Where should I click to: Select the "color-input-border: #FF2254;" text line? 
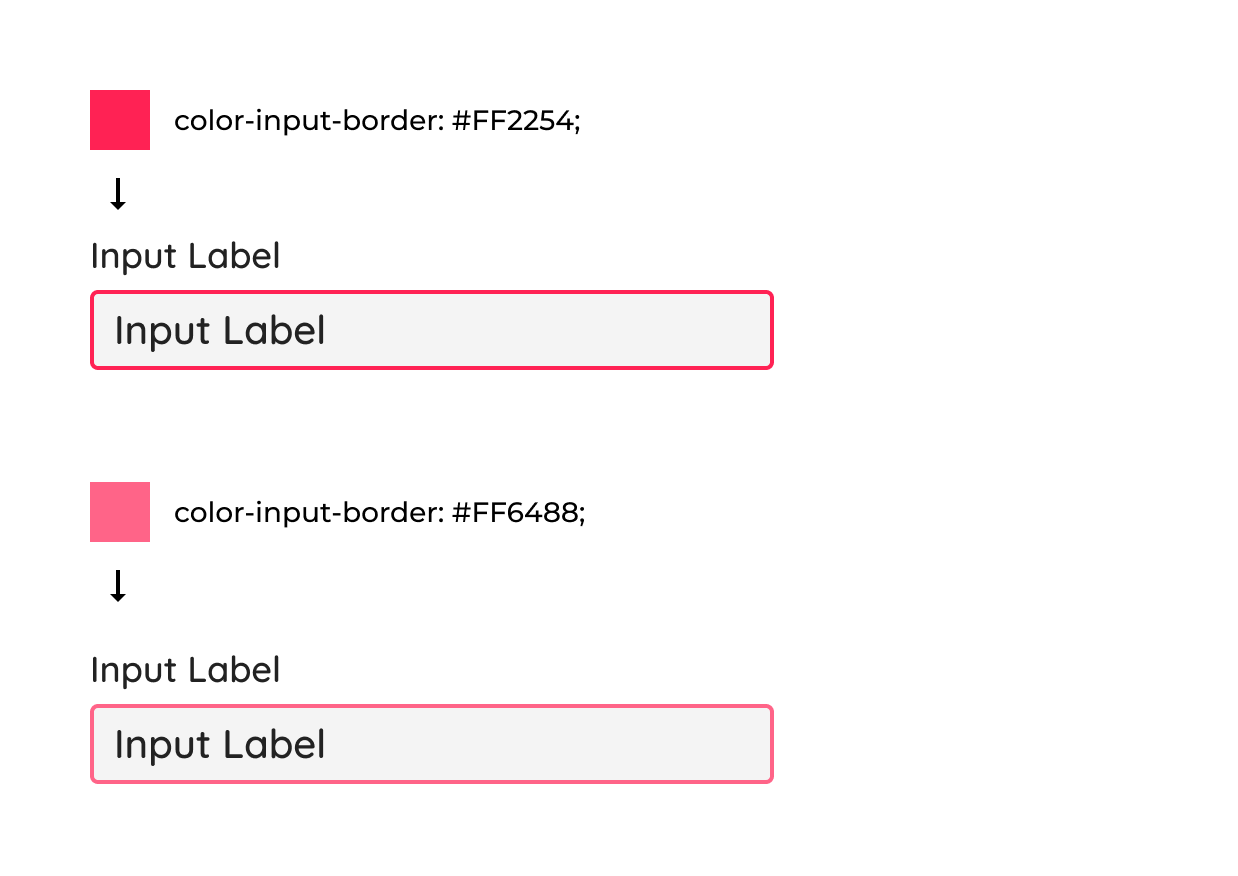tap(377, 121)
